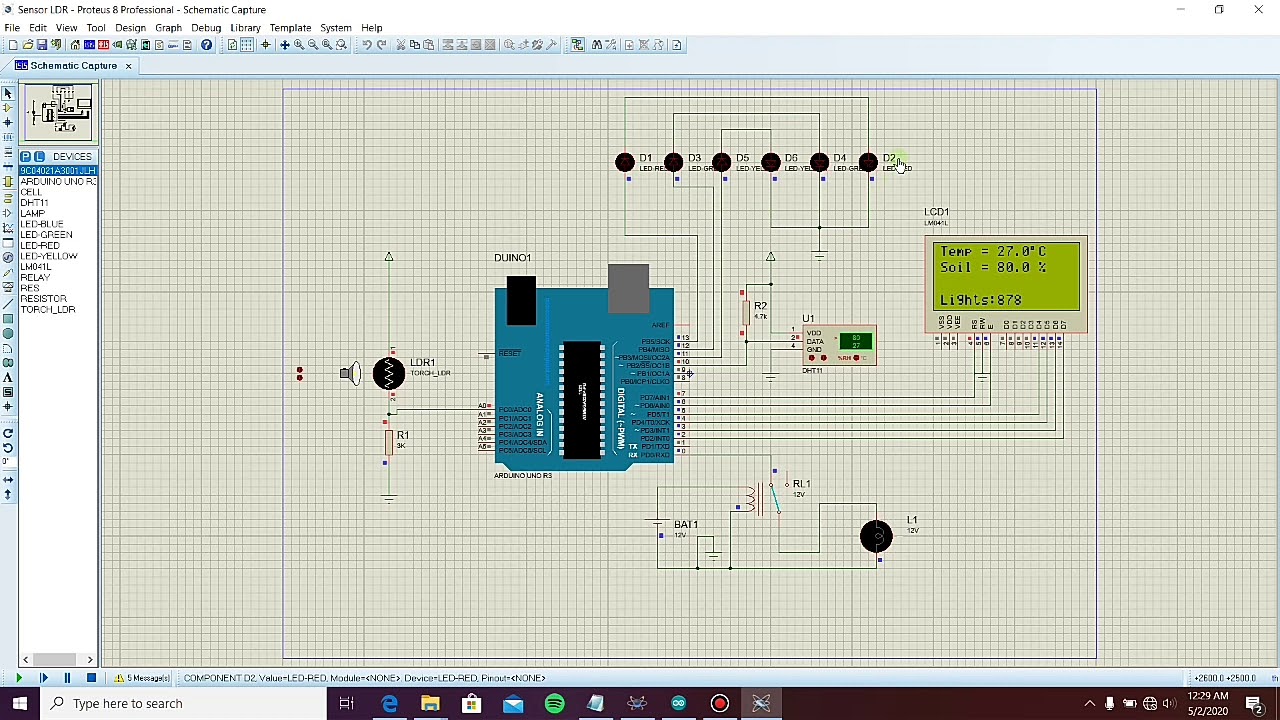The width and height of the screenshot is (1280, 720).
Task: Redraw the display using refresh icon
Action: (x=232, y=45)
